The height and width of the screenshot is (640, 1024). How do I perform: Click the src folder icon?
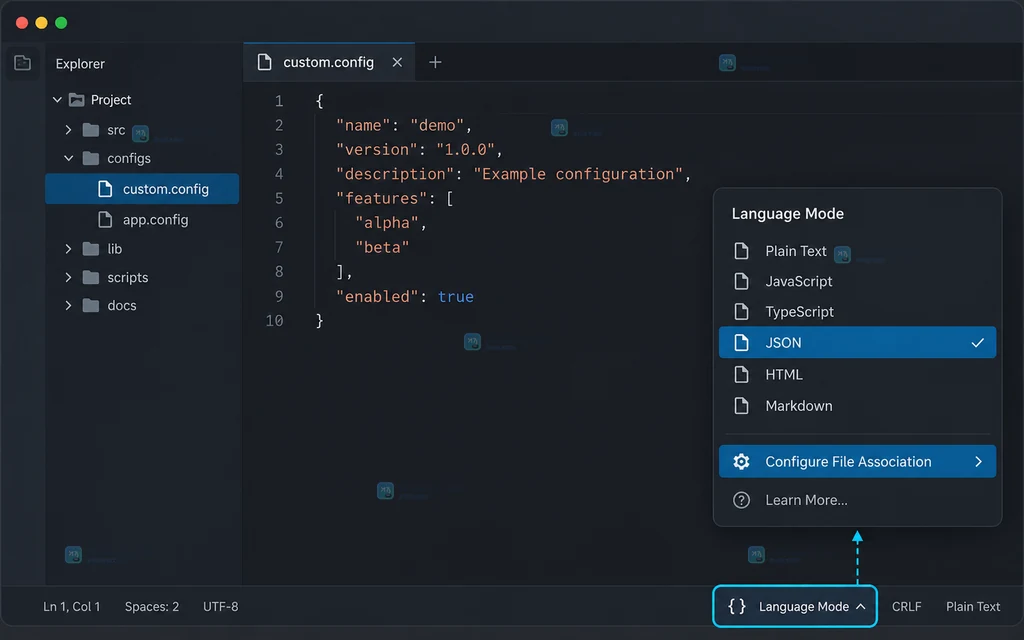click(x=91, y=130)
